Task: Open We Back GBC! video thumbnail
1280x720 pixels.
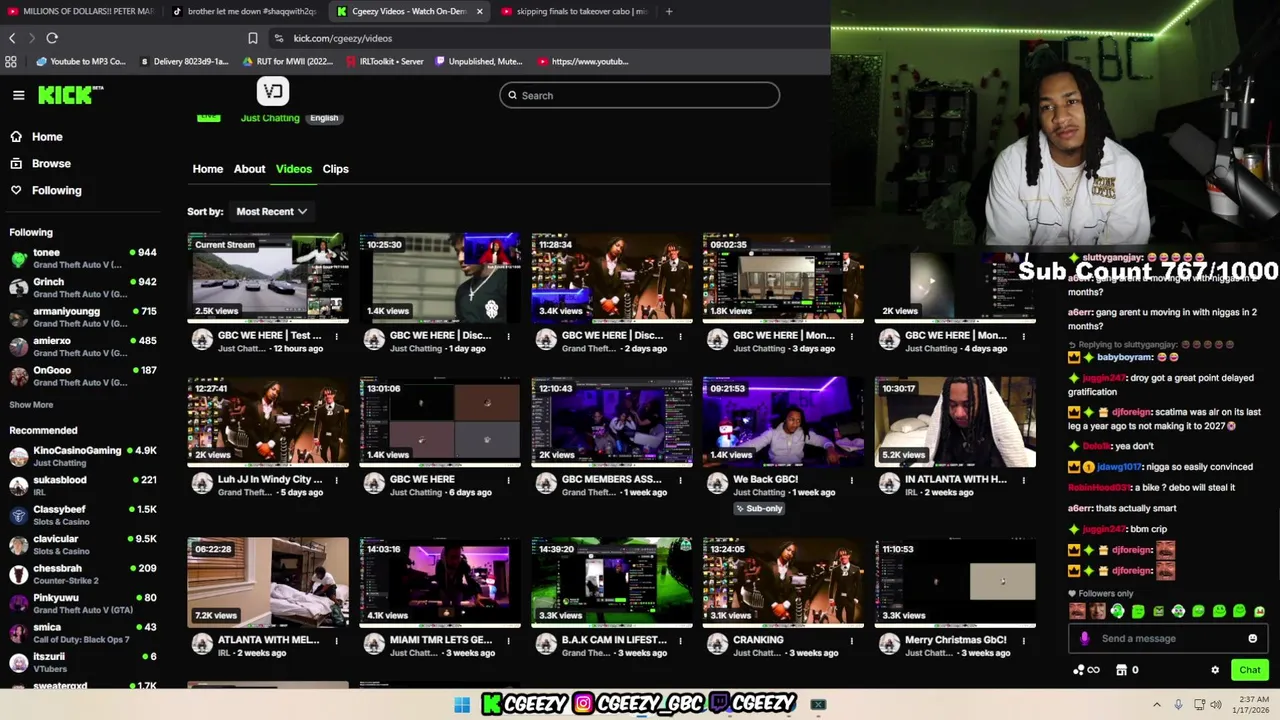Action: (x=783, y=421)
